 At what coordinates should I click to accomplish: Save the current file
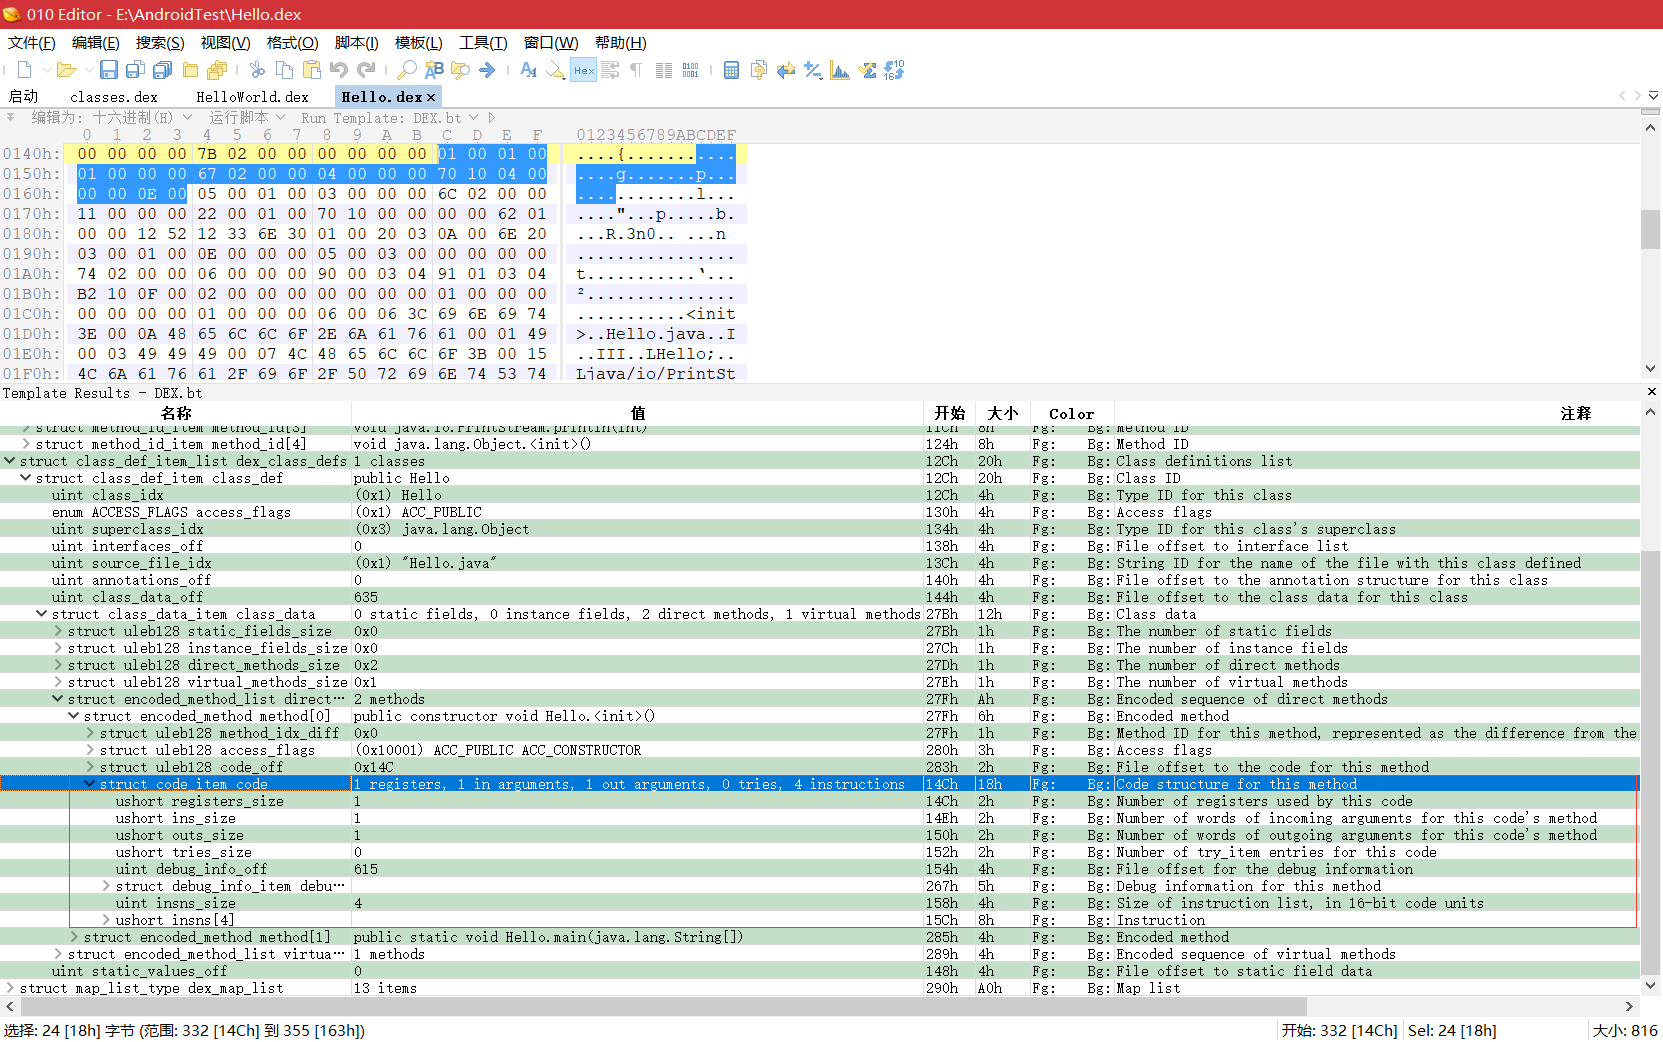[x=108, y=69]
